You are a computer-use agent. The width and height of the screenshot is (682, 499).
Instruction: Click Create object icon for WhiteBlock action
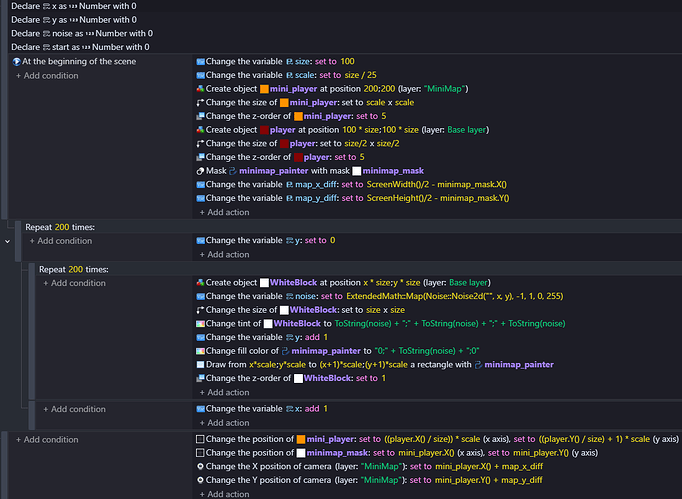point(201,283)
